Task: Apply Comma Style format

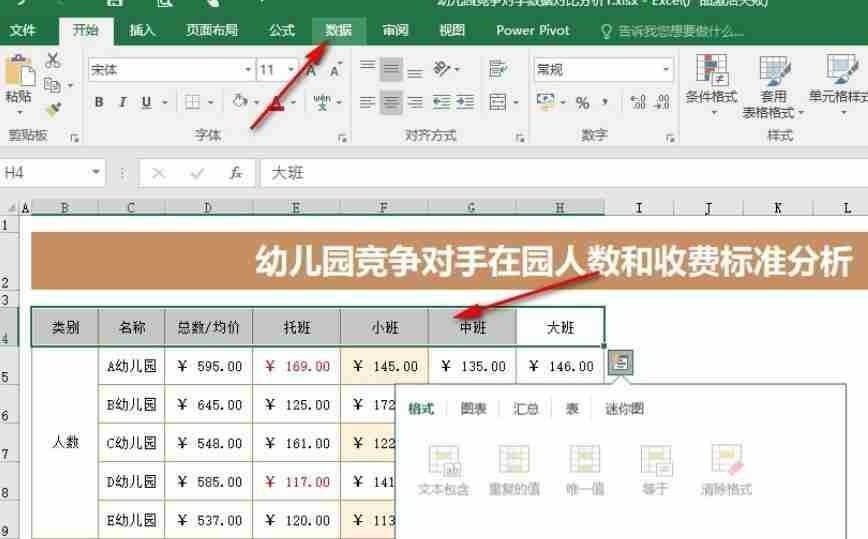Action: 605,103
